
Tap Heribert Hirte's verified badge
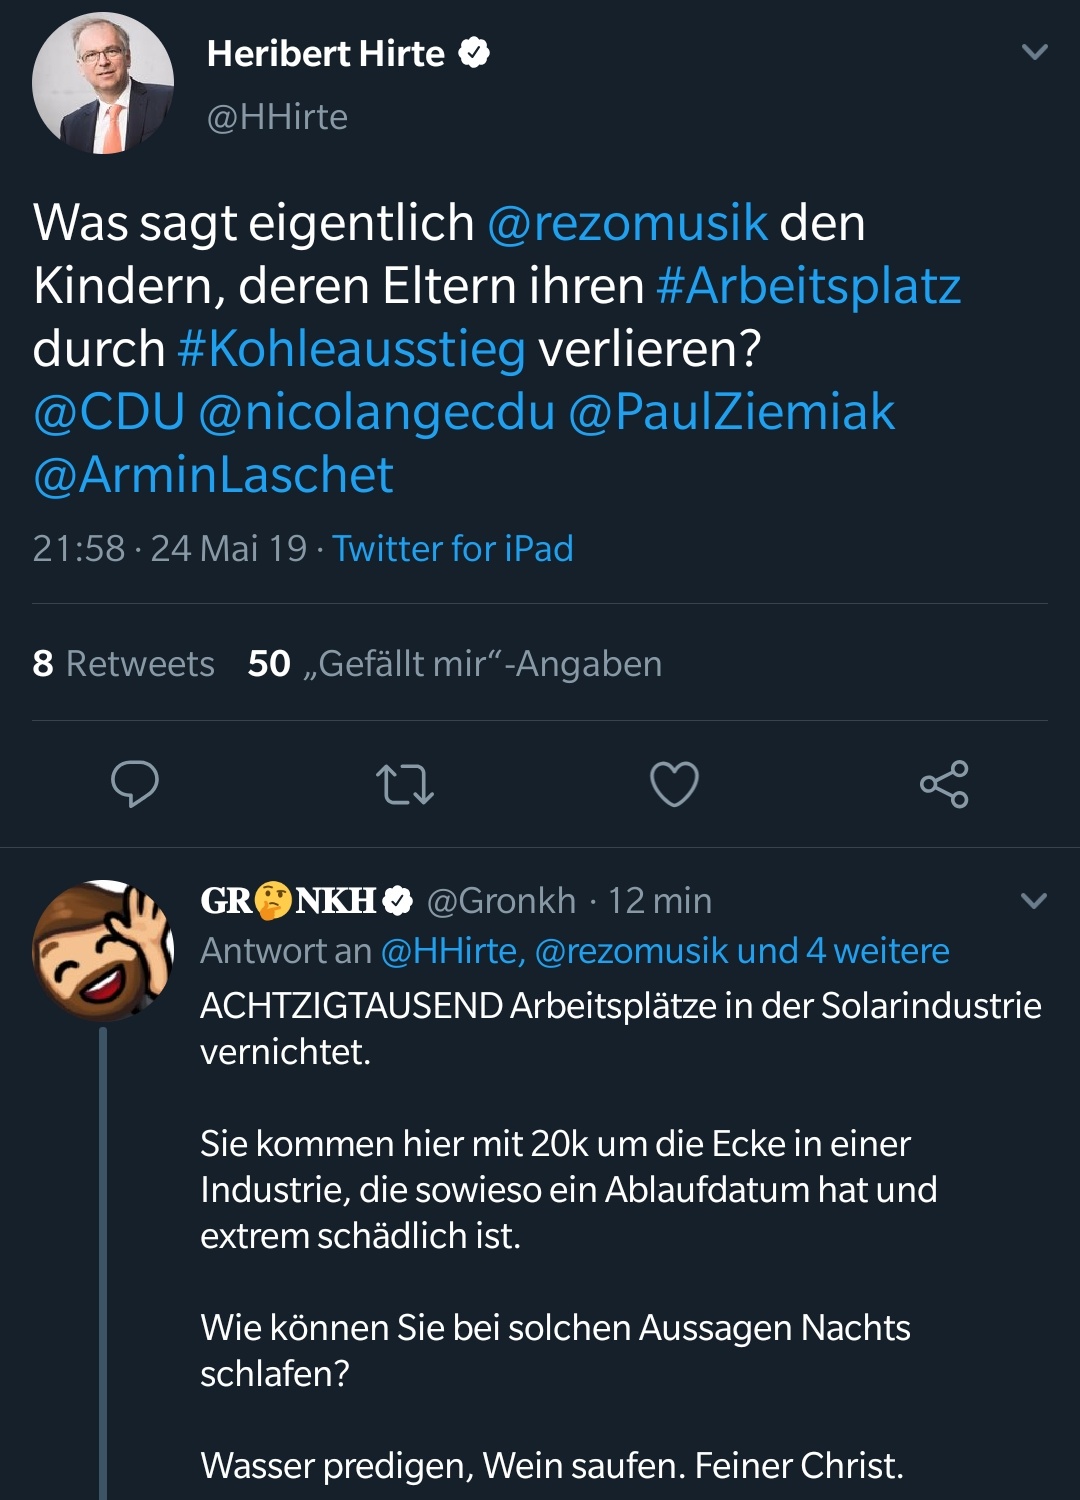pos(474,52)
